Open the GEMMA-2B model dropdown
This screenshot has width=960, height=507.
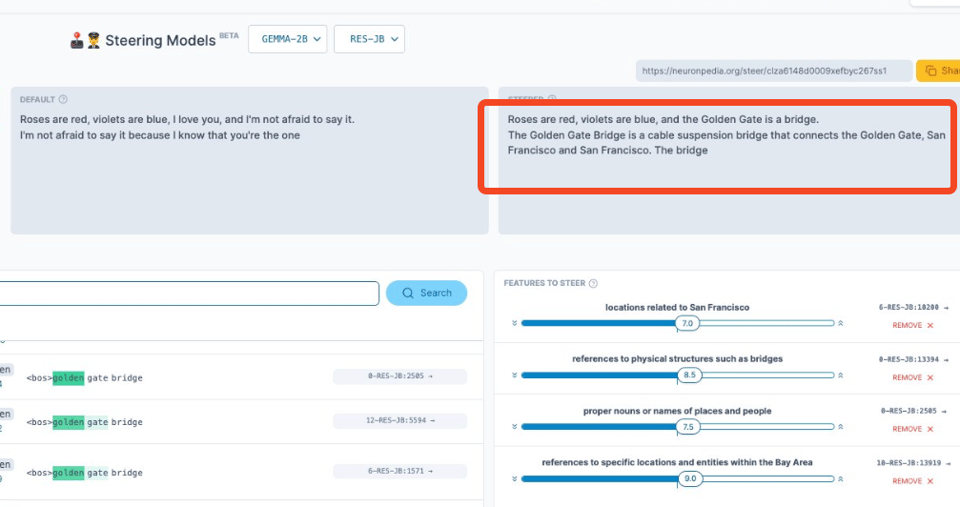(x=287, y=39)
